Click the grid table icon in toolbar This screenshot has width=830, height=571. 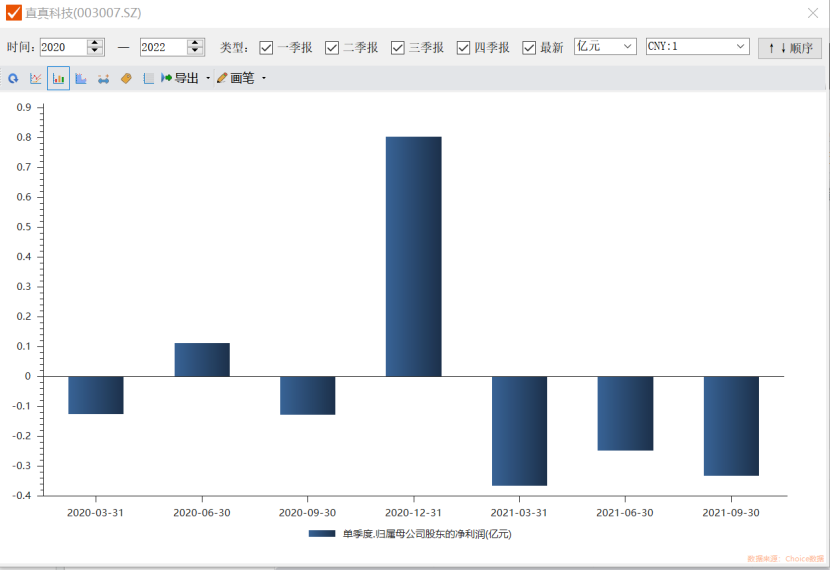[x=148, y=78]
